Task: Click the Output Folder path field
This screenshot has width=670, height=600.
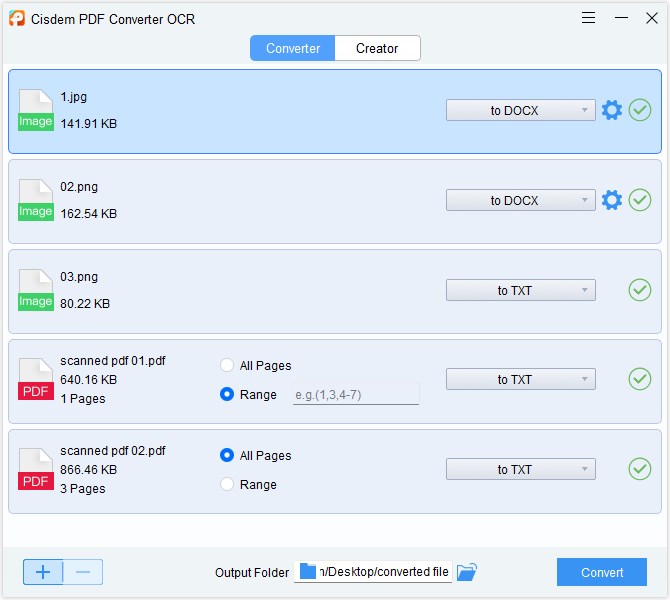Action: tap(373, 571)
